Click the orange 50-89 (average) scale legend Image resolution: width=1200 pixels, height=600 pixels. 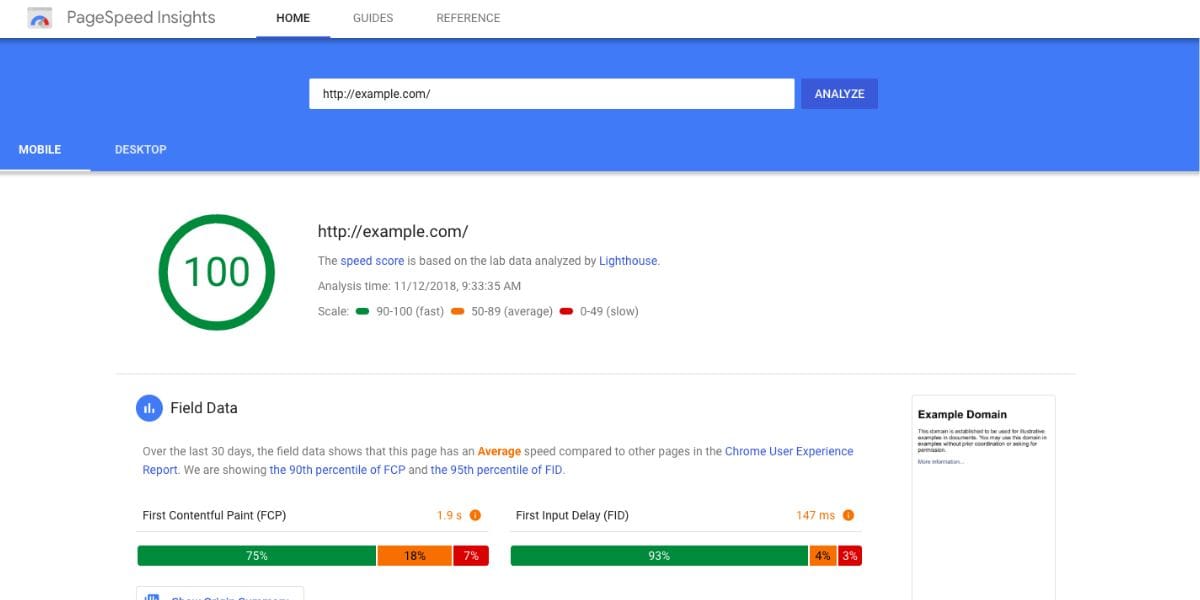pos(502,311)
